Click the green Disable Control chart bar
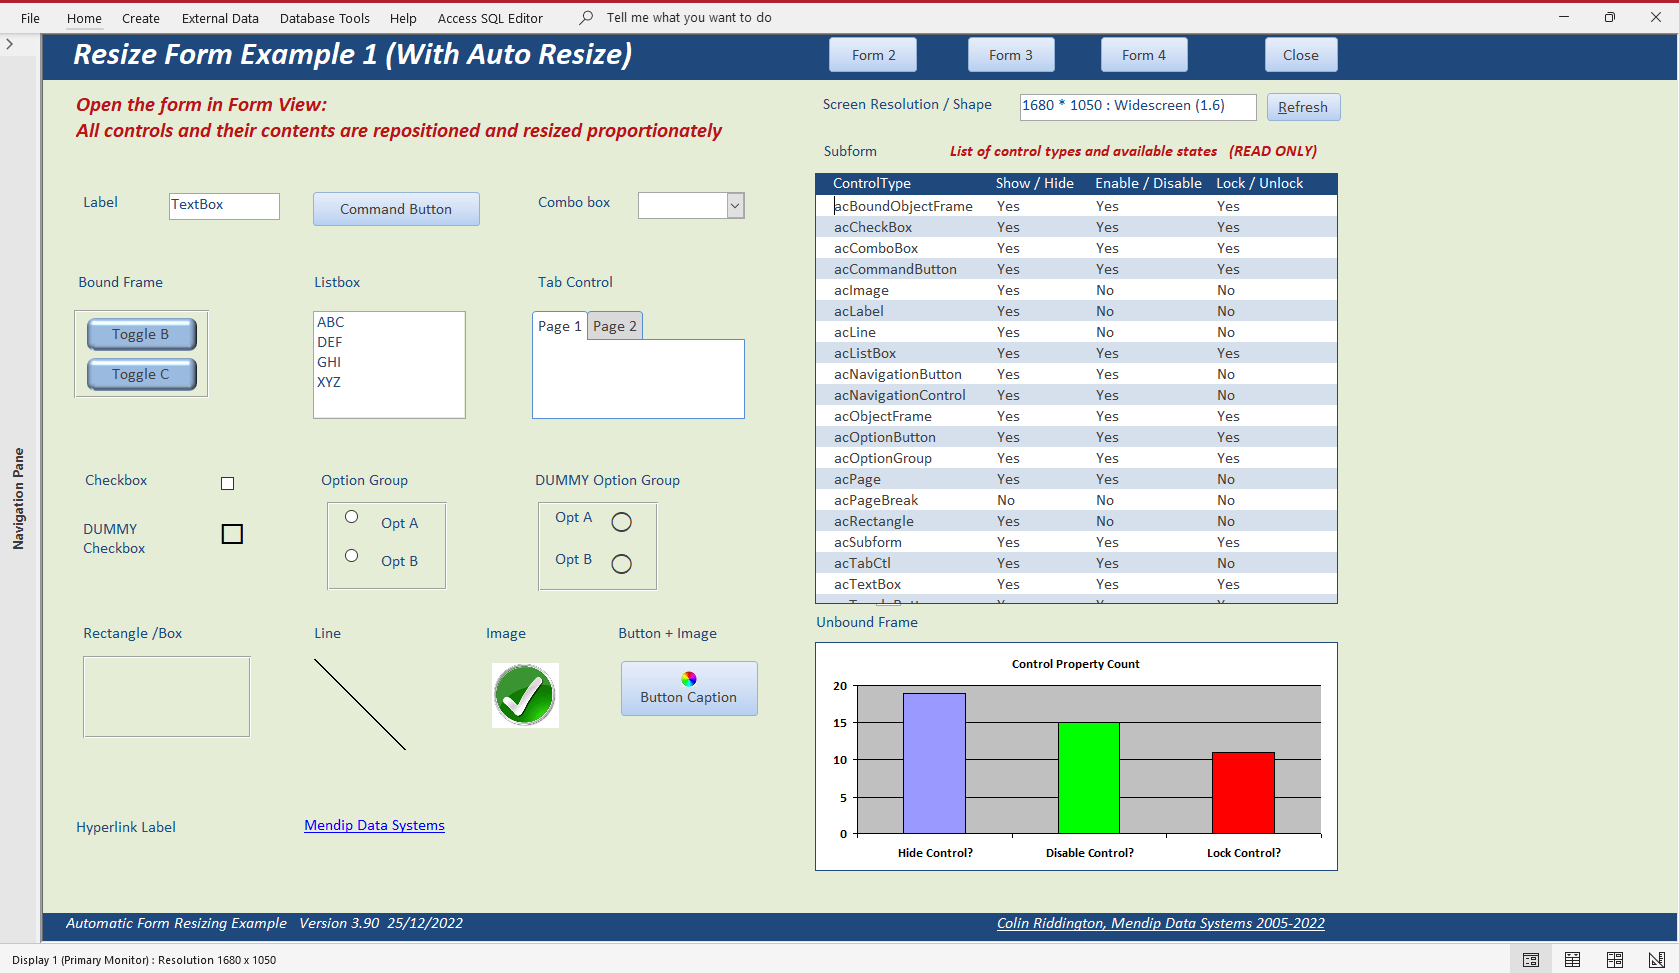The height and width of the screenshot is (973, 1679). pos(1089,778)
